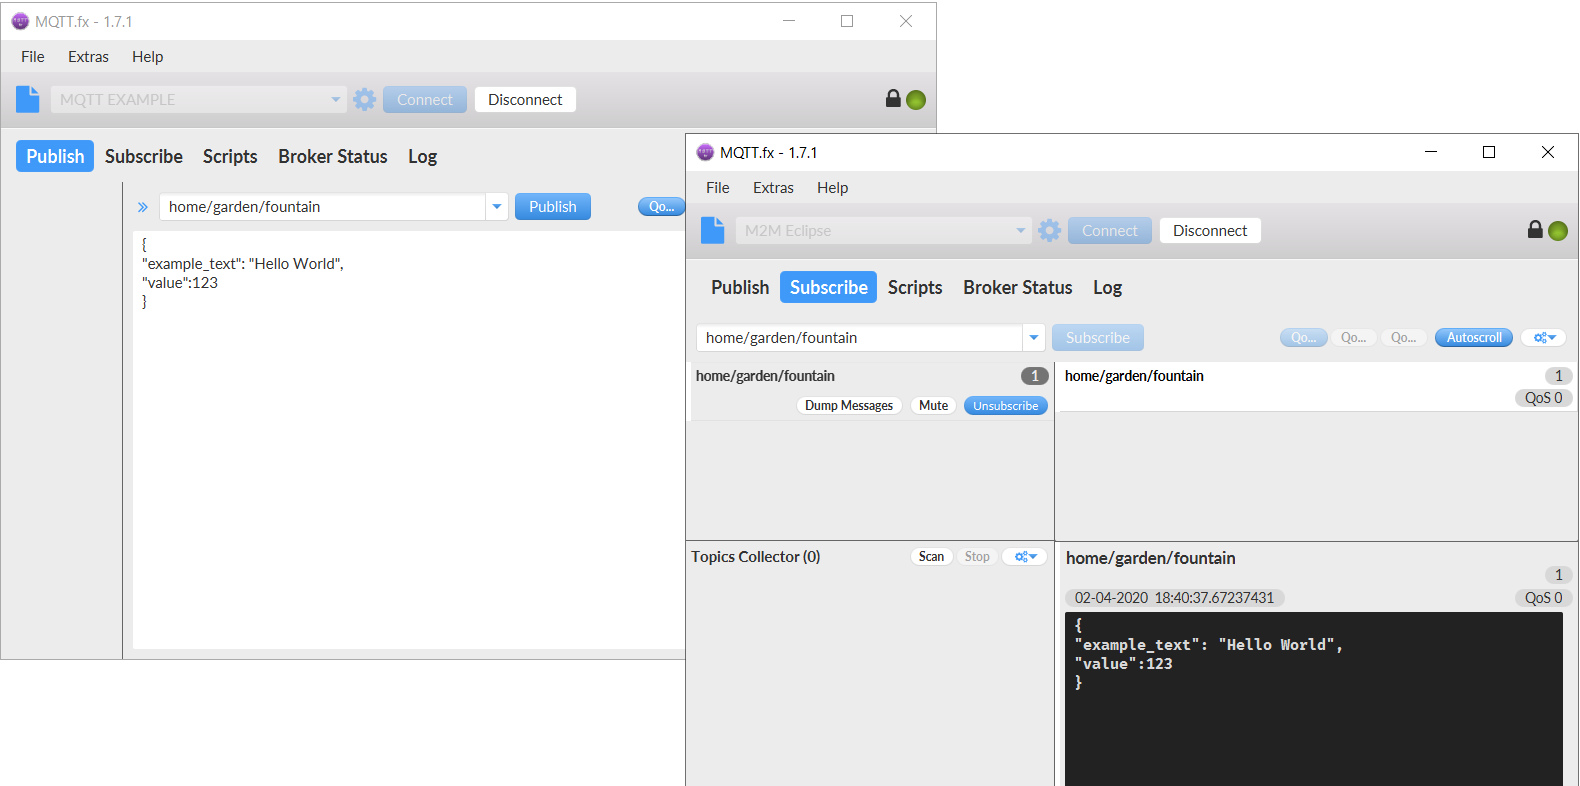Screen dimensions: 1580x786
Task: Toggle Autoscroll in subscribe panel
Action: click(x=1474, y=338)
